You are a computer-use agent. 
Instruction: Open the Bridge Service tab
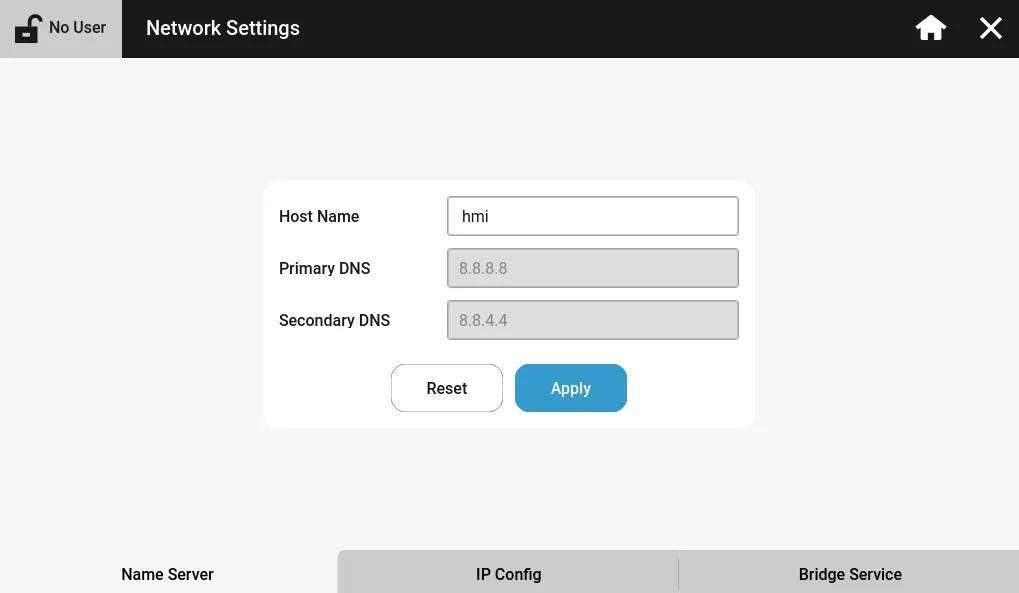[x=850, y=574]
